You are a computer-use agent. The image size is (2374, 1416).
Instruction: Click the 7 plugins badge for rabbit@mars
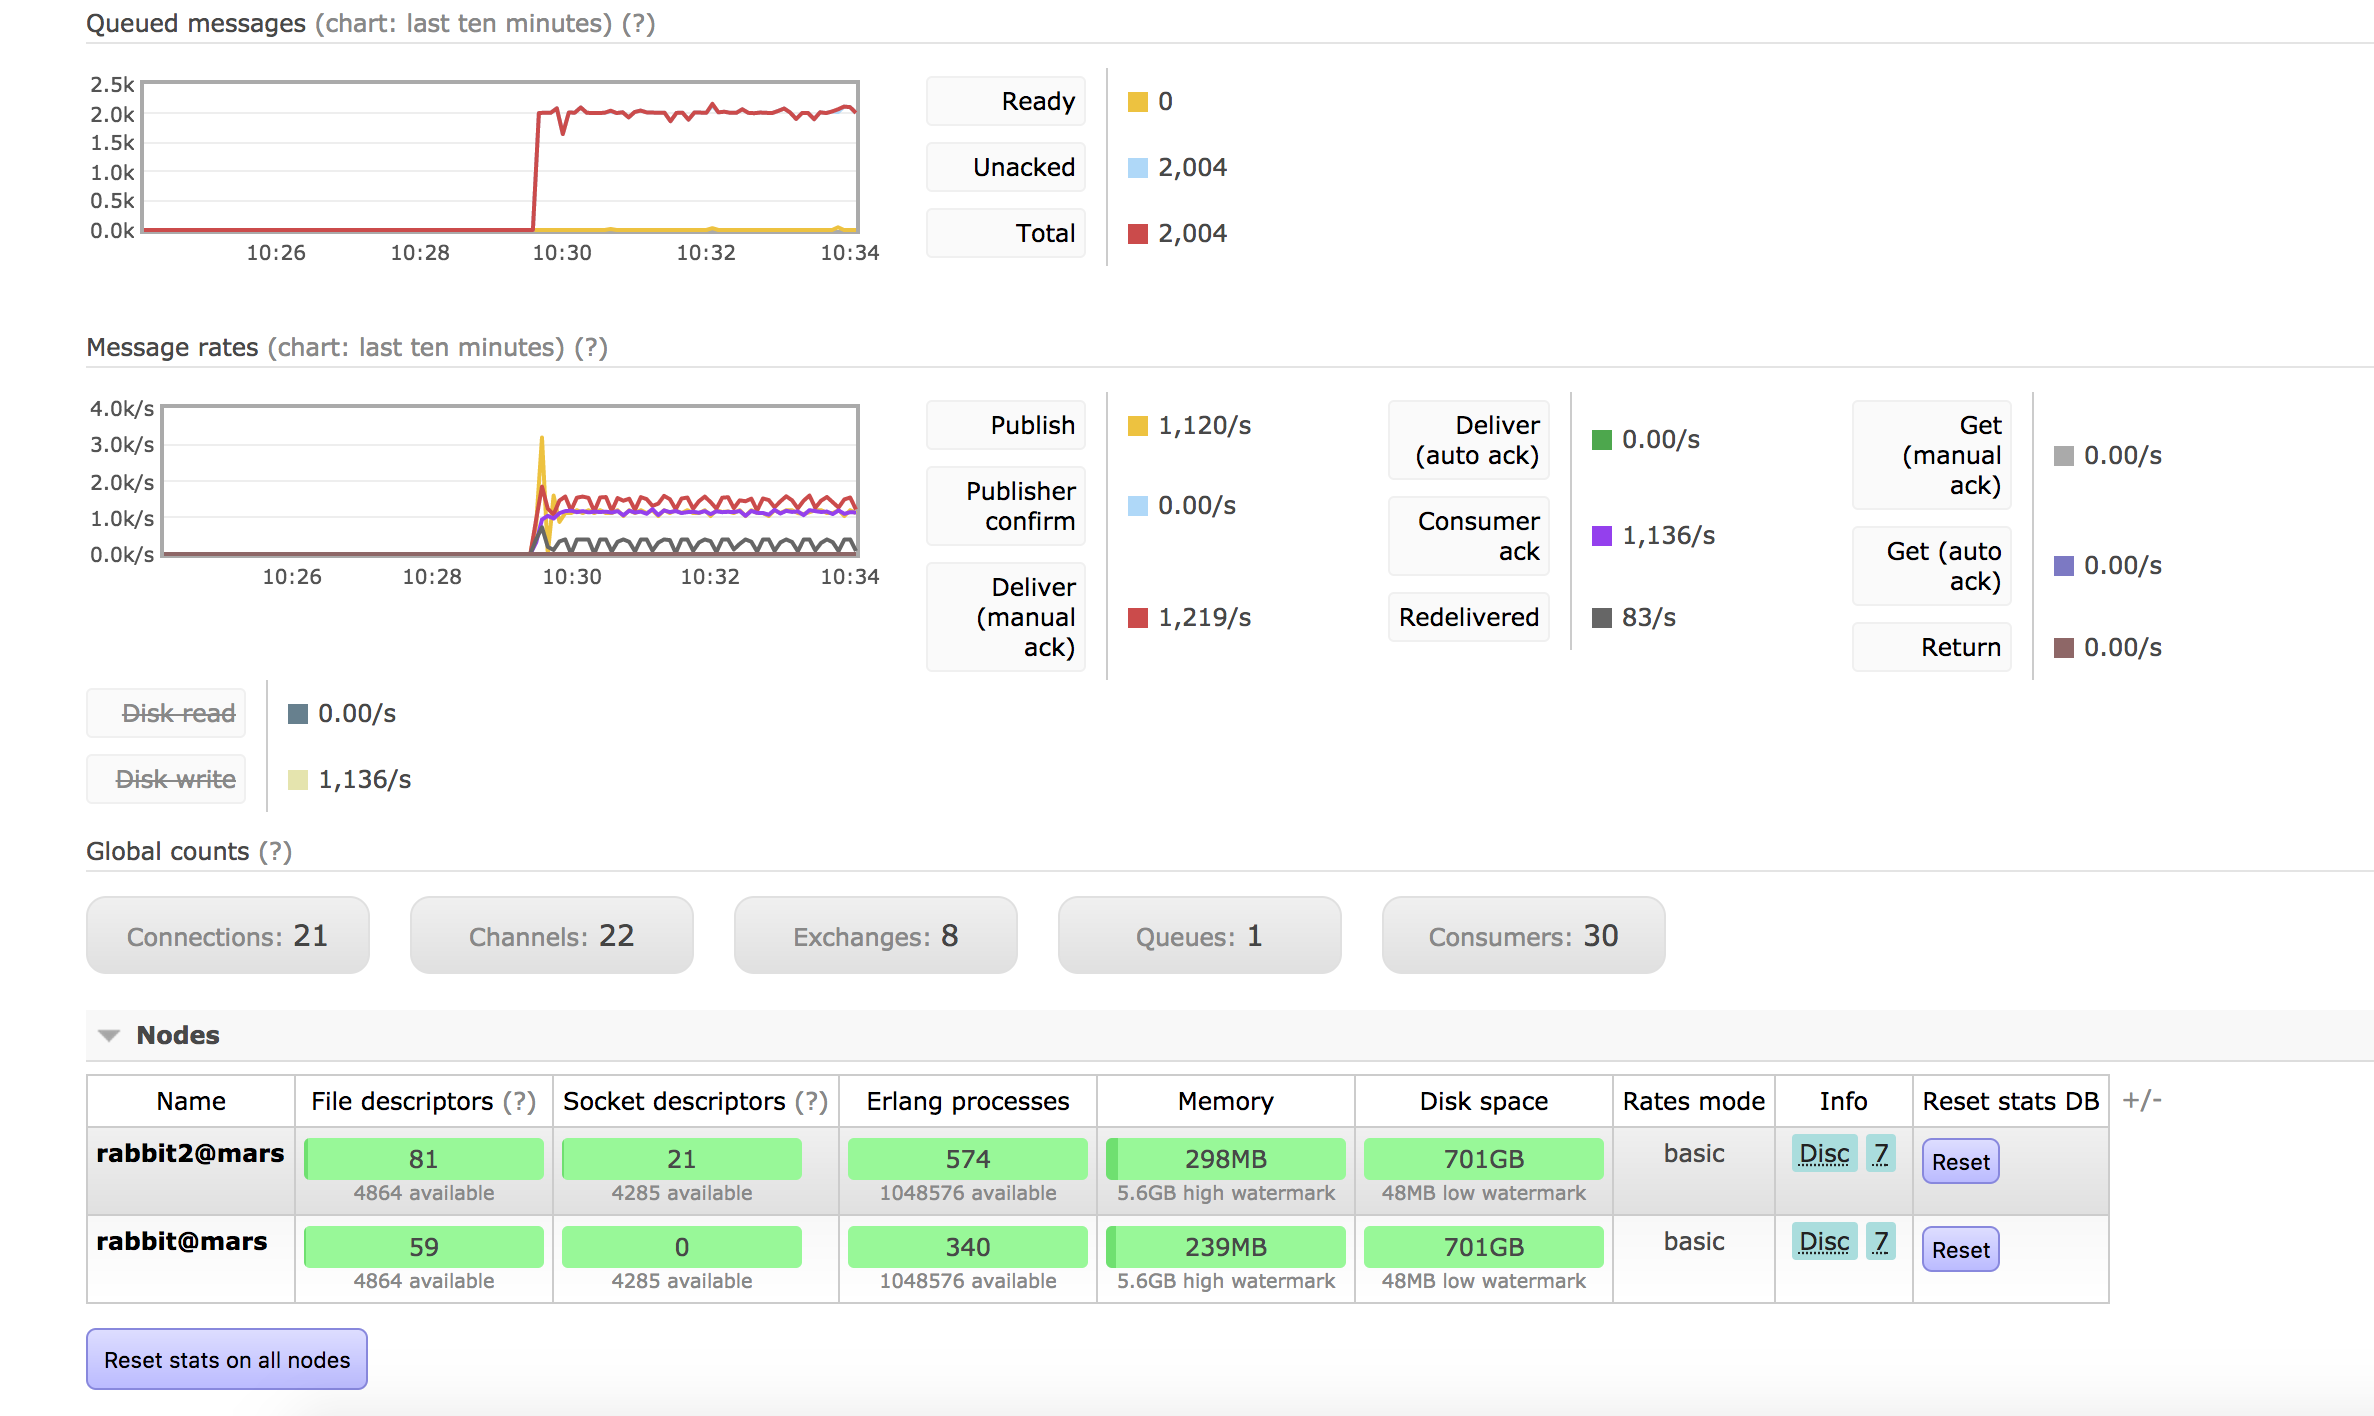(x=1880, y=1241)
